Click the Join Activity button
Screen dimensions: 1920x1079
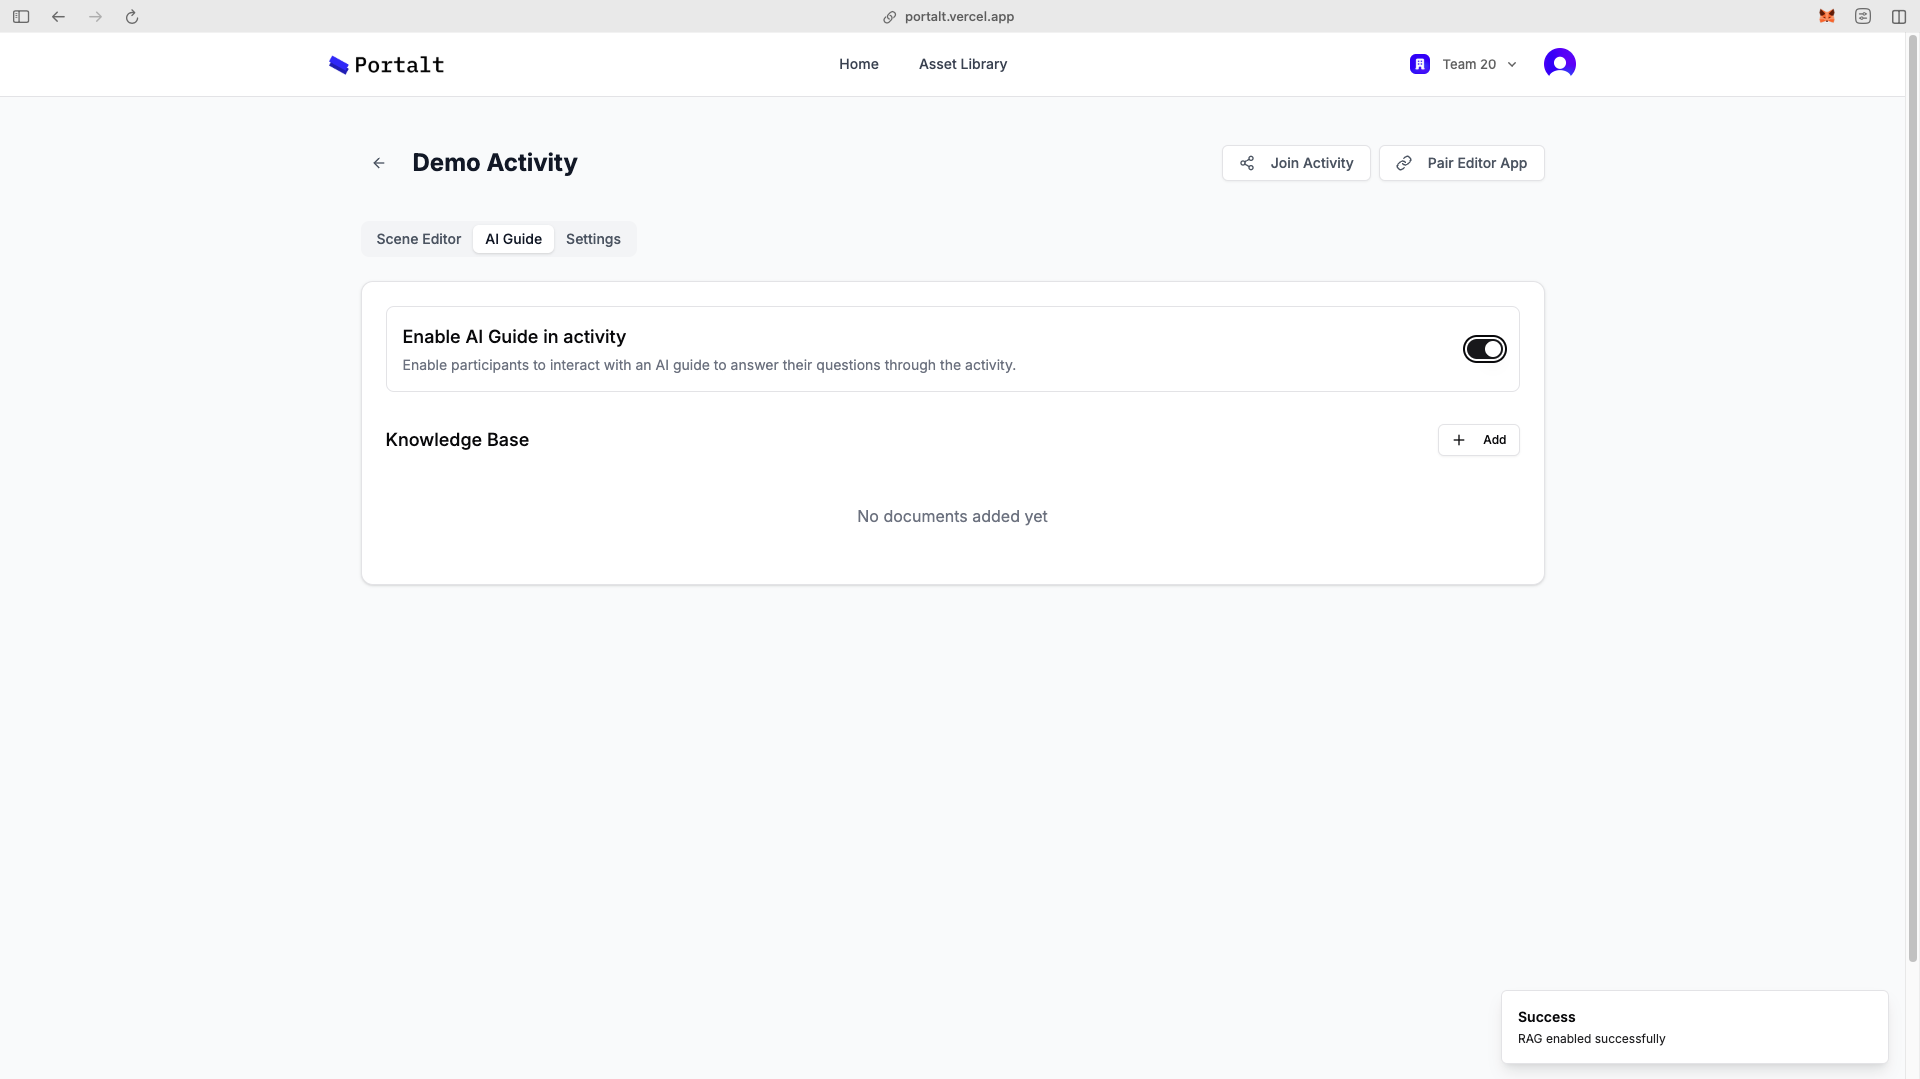pyautogui.click(x=1296, y=163)
